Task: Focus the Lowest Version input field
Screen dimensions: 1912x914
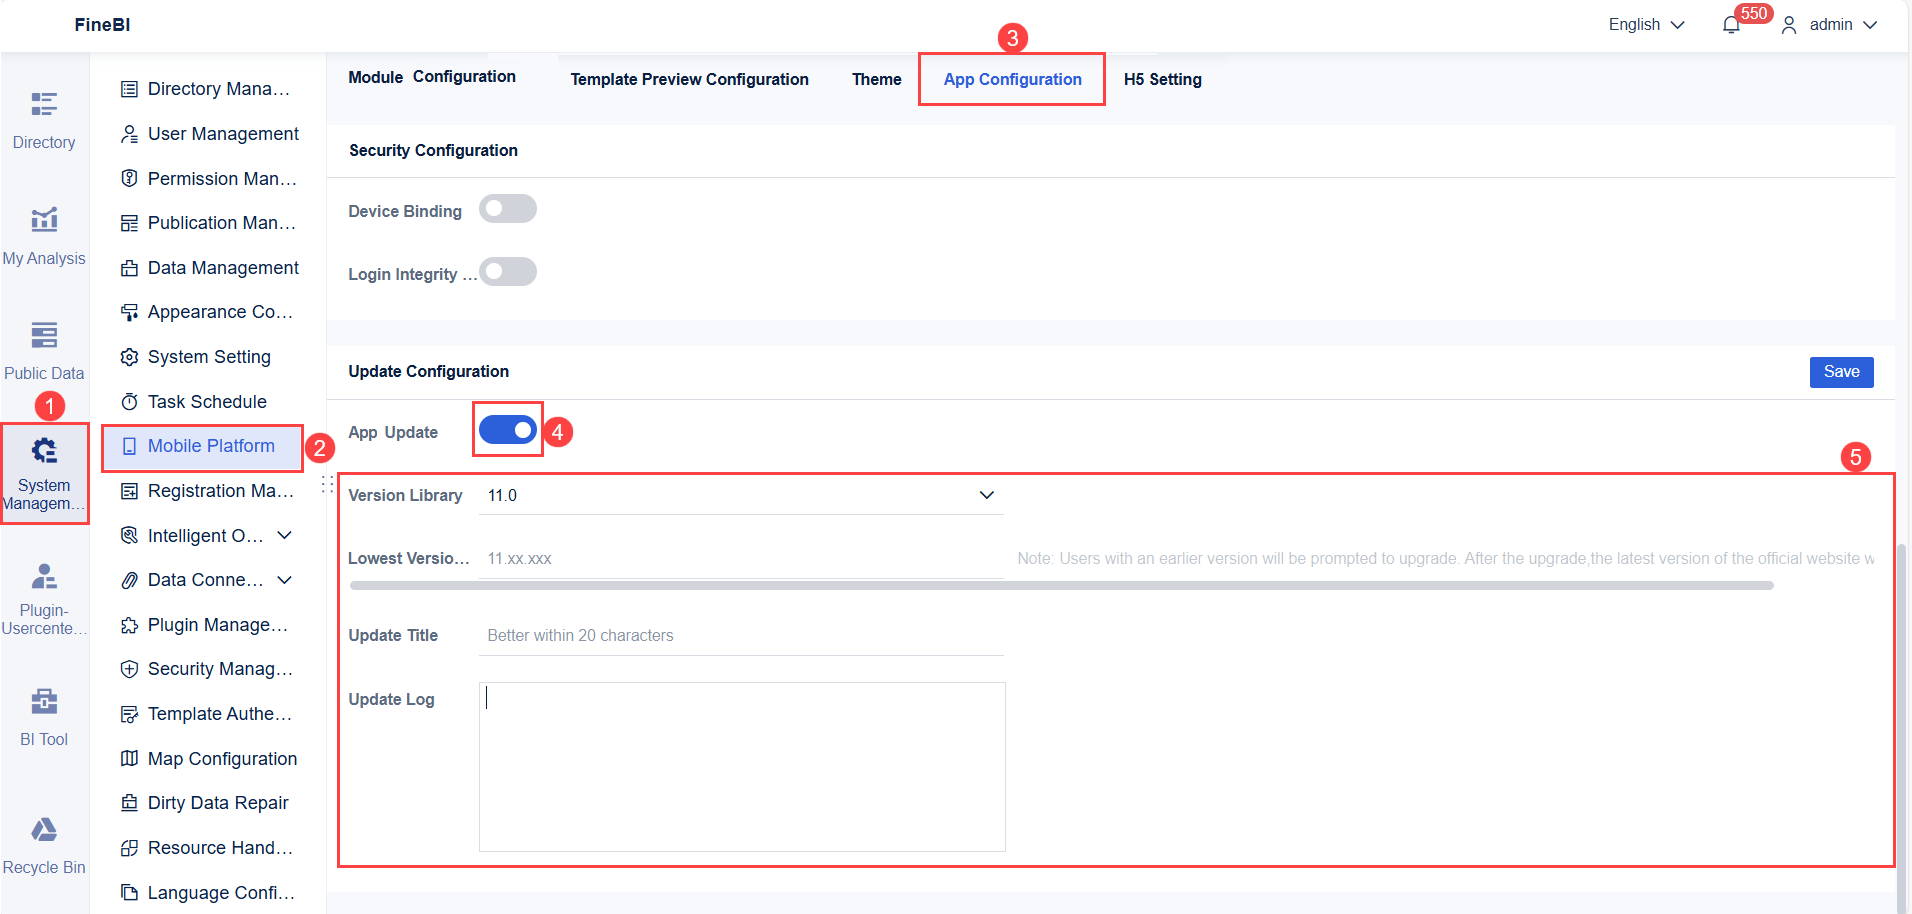Action: point(741,558)
